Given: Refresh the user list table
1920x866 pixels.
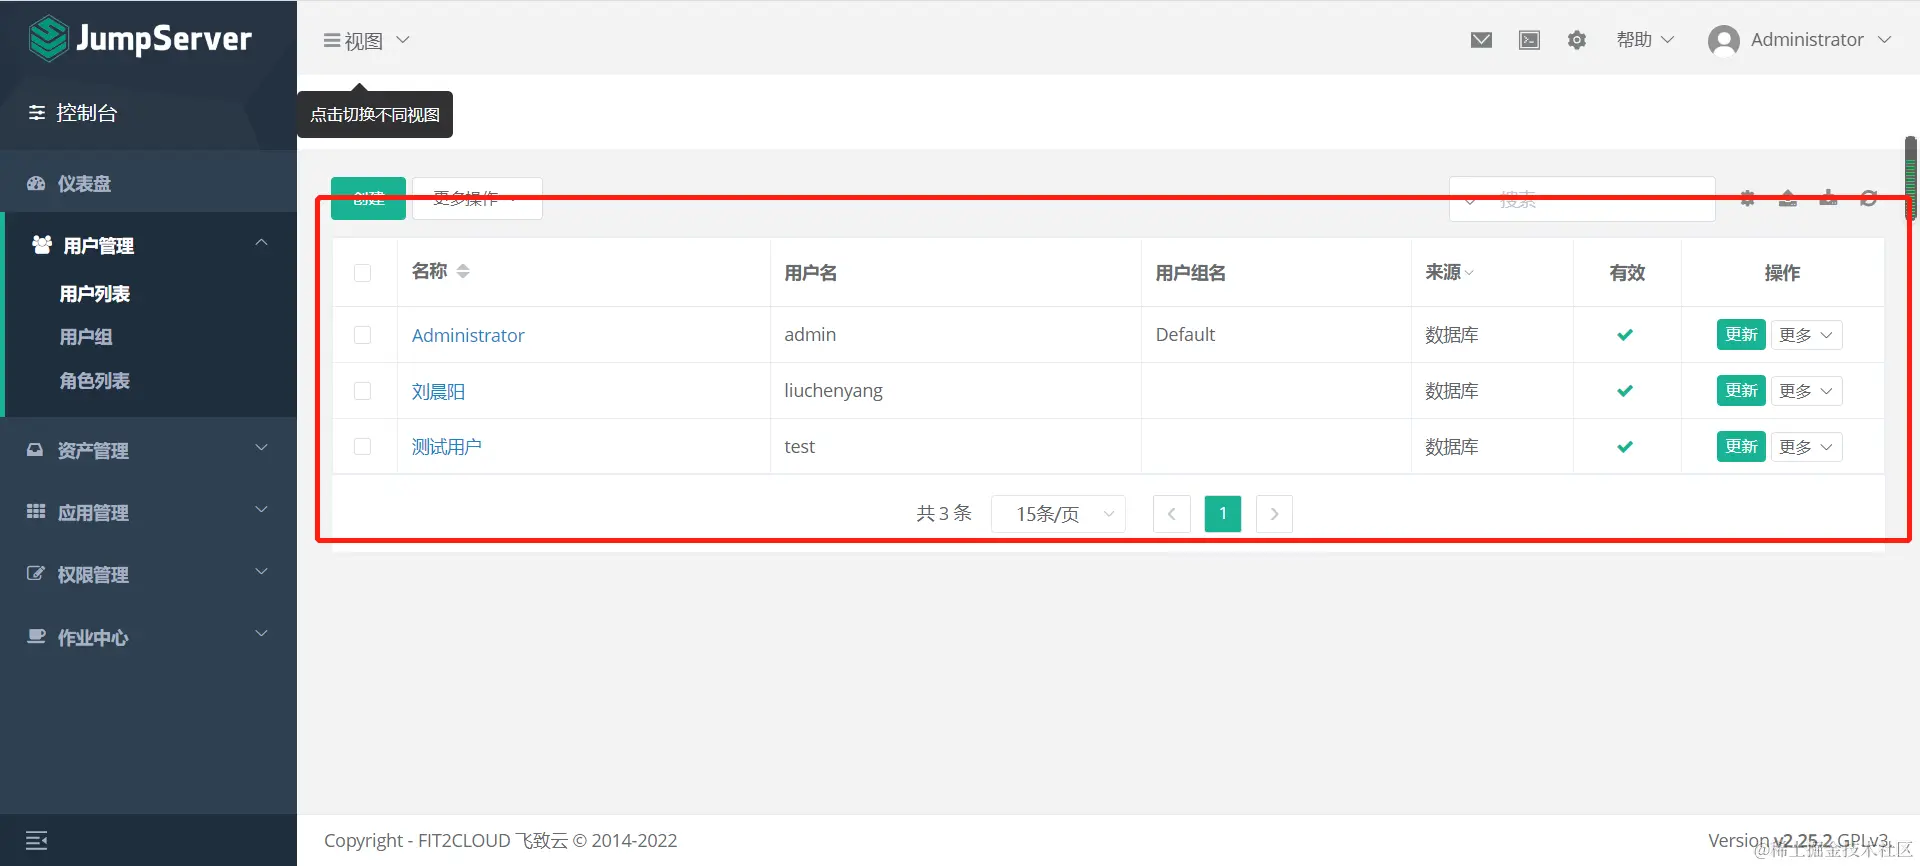Looking at the screenshot, I should tap(1868, 198).
